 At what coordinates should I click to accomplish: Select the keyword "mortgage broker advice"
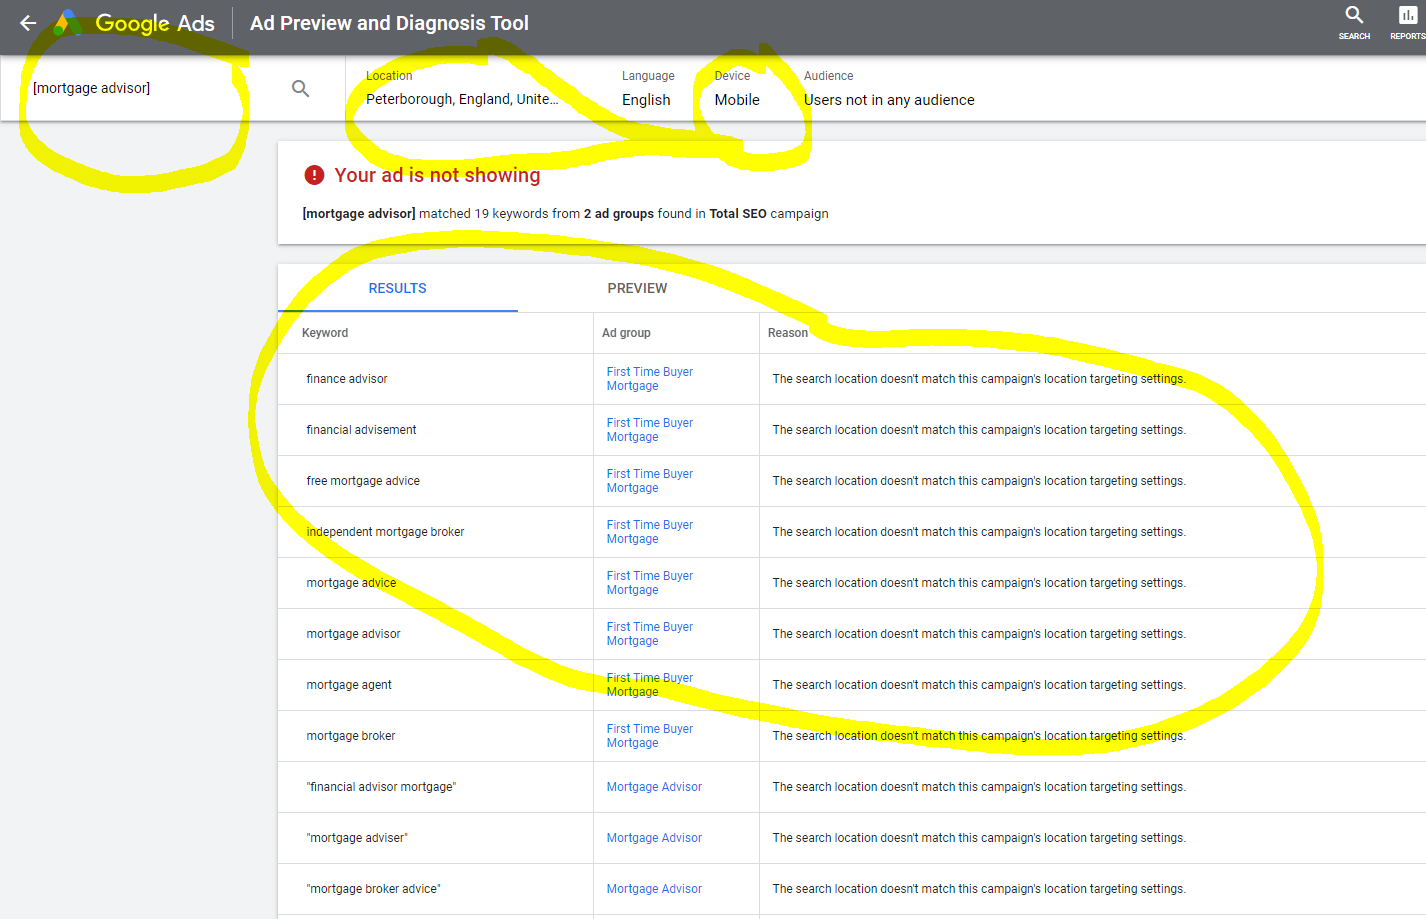373,889
